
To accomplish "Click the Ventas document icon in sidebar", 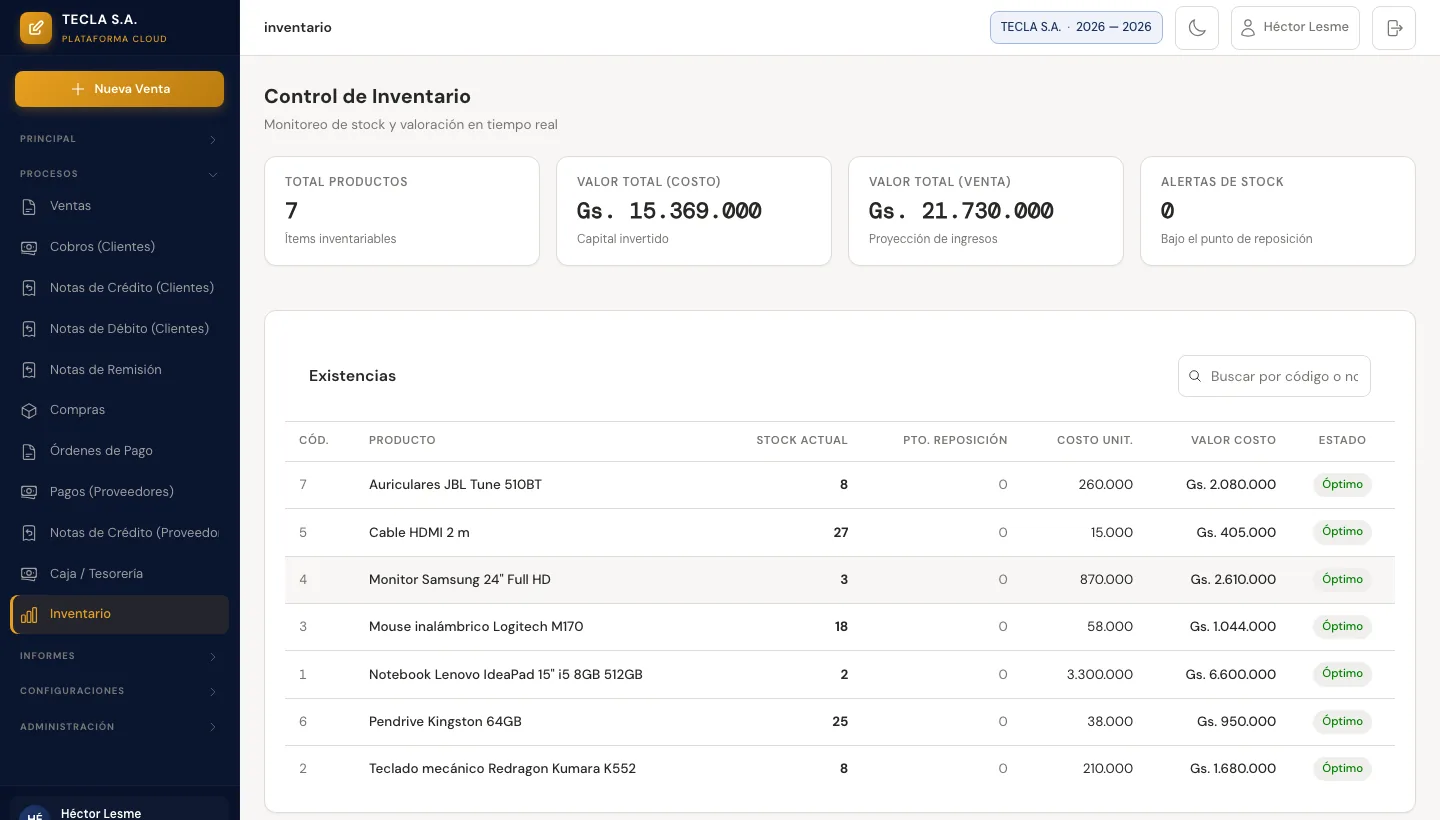I will coord(30,206).
